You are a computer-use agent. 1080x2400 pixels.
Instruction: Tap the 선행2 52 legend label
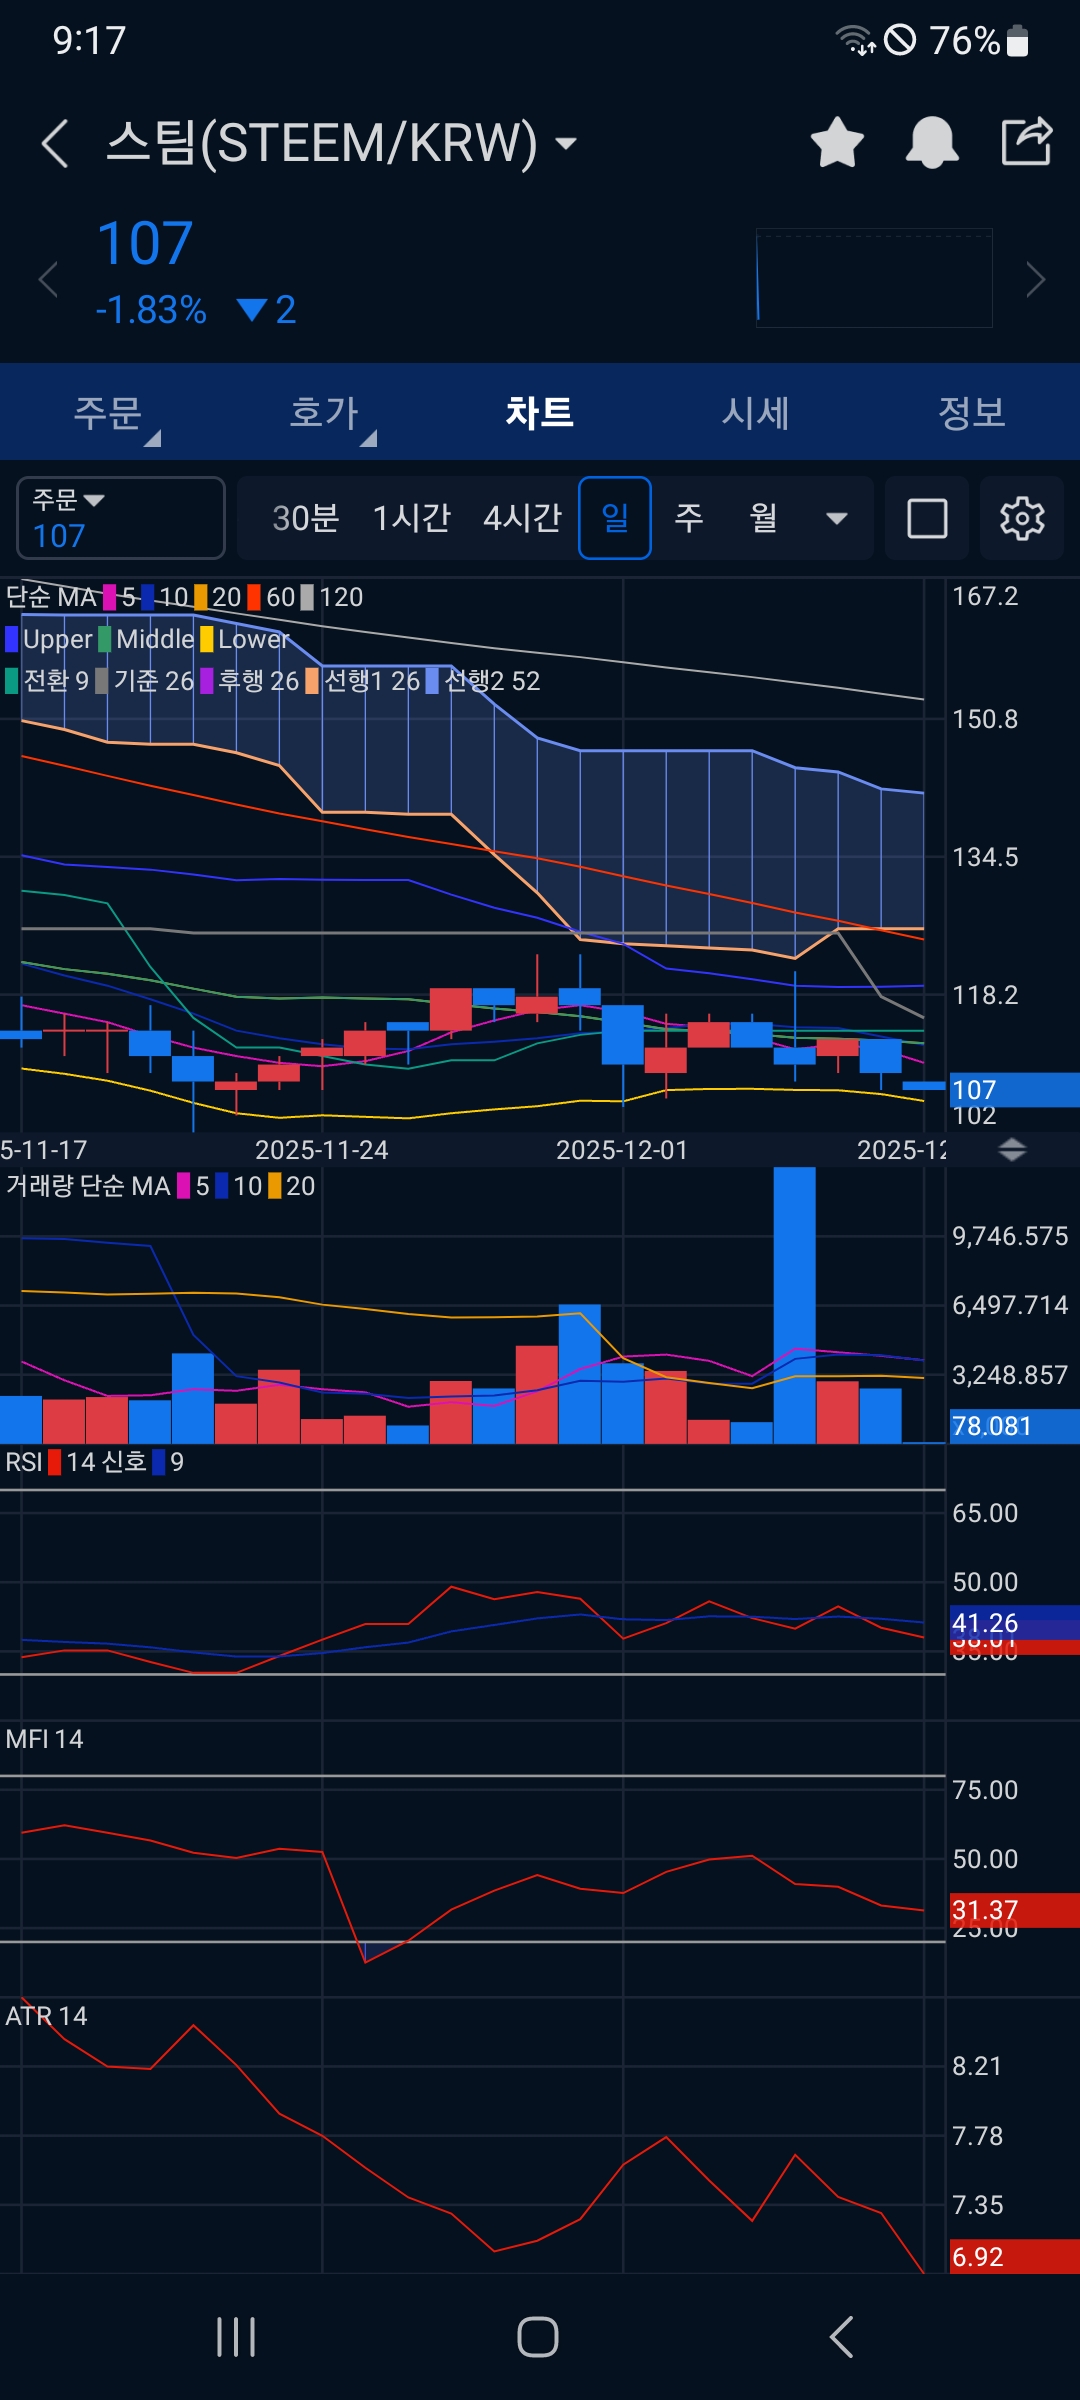483,681
